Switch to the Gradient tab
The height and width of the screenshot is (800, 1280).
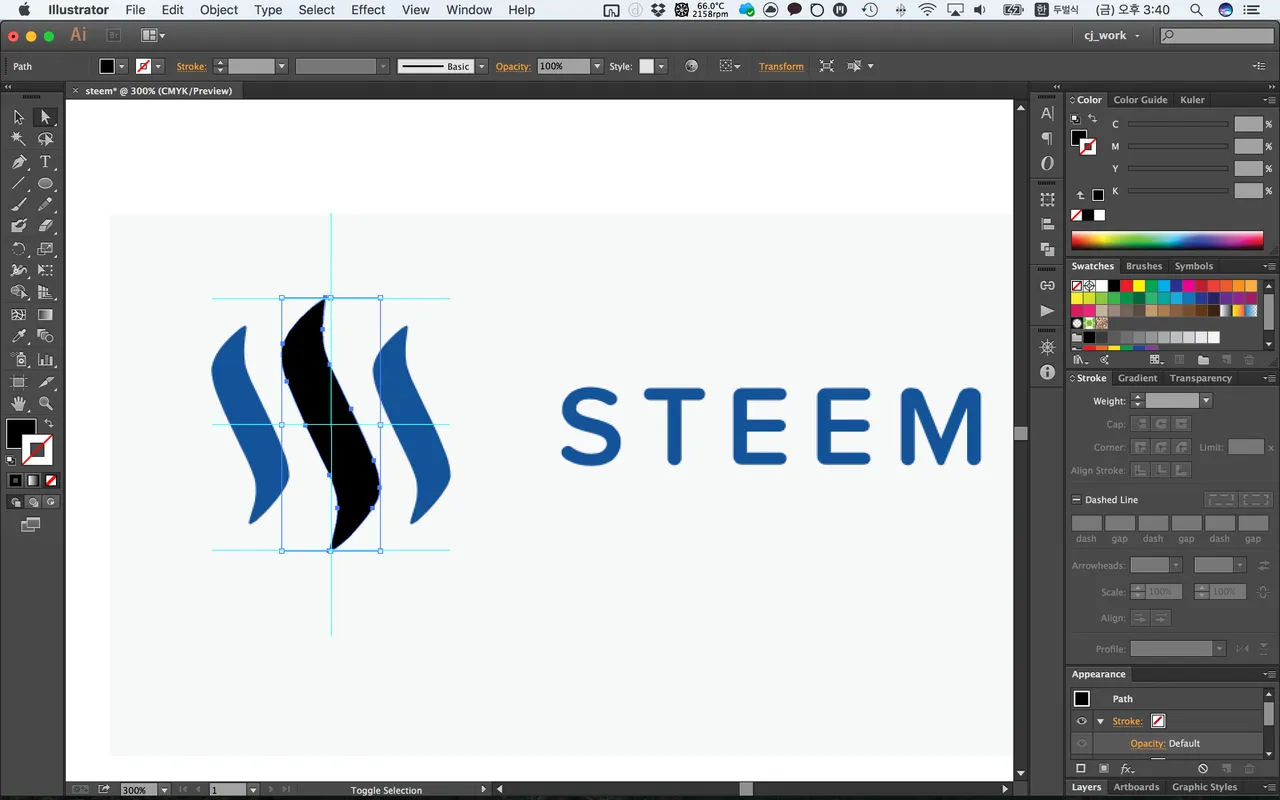pos(1137,378)
